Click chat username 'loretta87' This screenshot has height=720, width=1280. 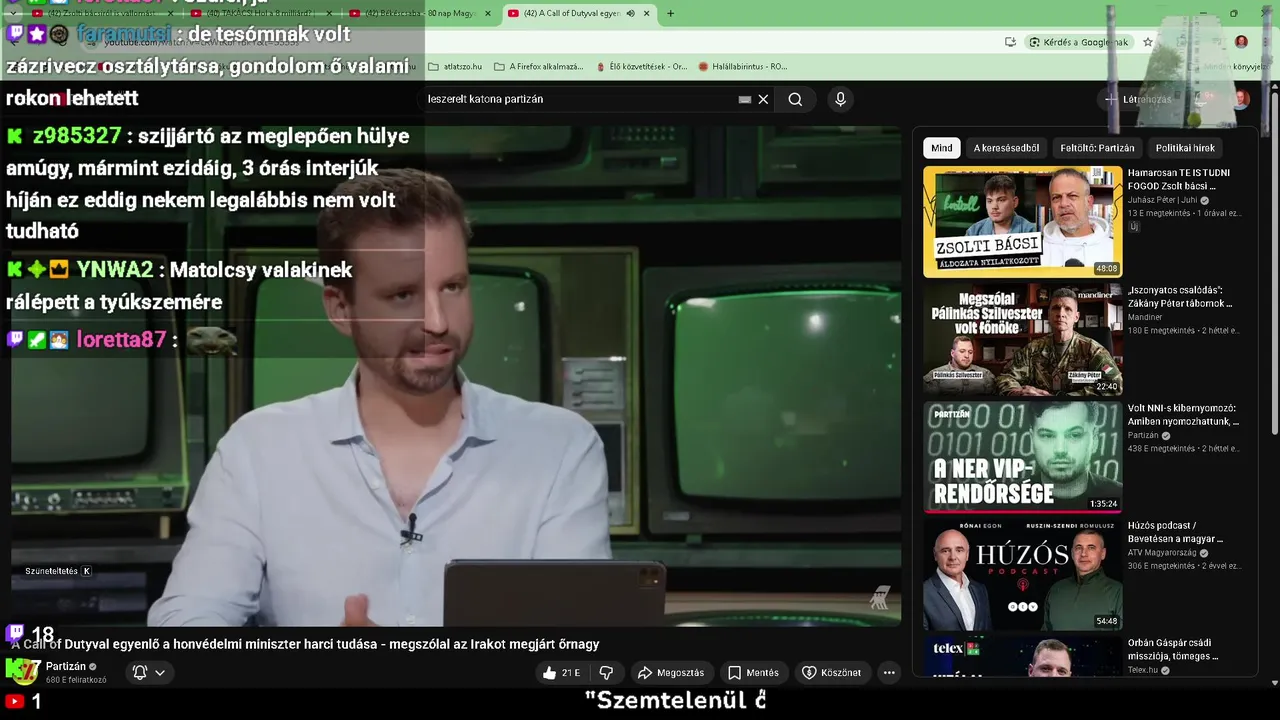point(121,340)
